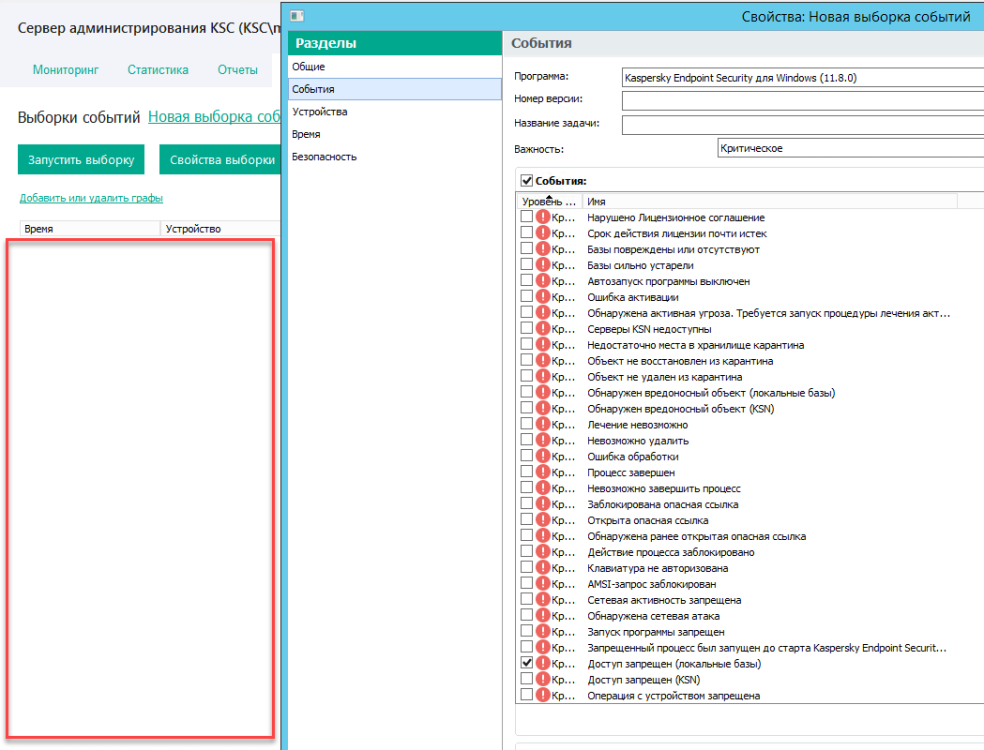The image size is (984, 750).
Task: Click the window icon in the properties title bar
Action: coord(297,16)
